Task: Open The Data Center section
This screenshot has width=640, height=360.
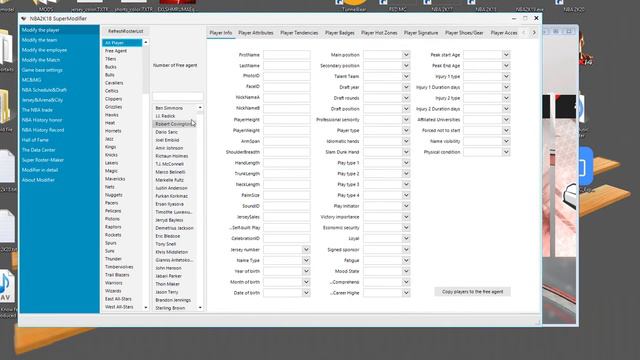Action: pos(38,150)
